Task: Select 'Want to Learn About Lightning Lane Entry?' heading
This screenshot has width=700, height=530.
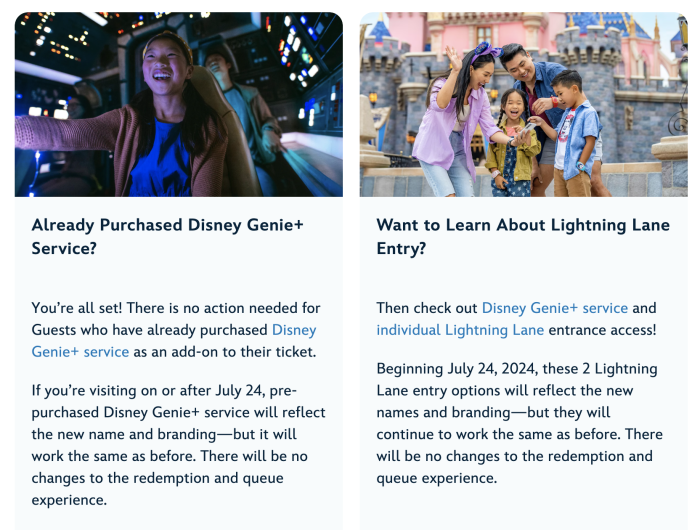Action: tap(523, 237)
